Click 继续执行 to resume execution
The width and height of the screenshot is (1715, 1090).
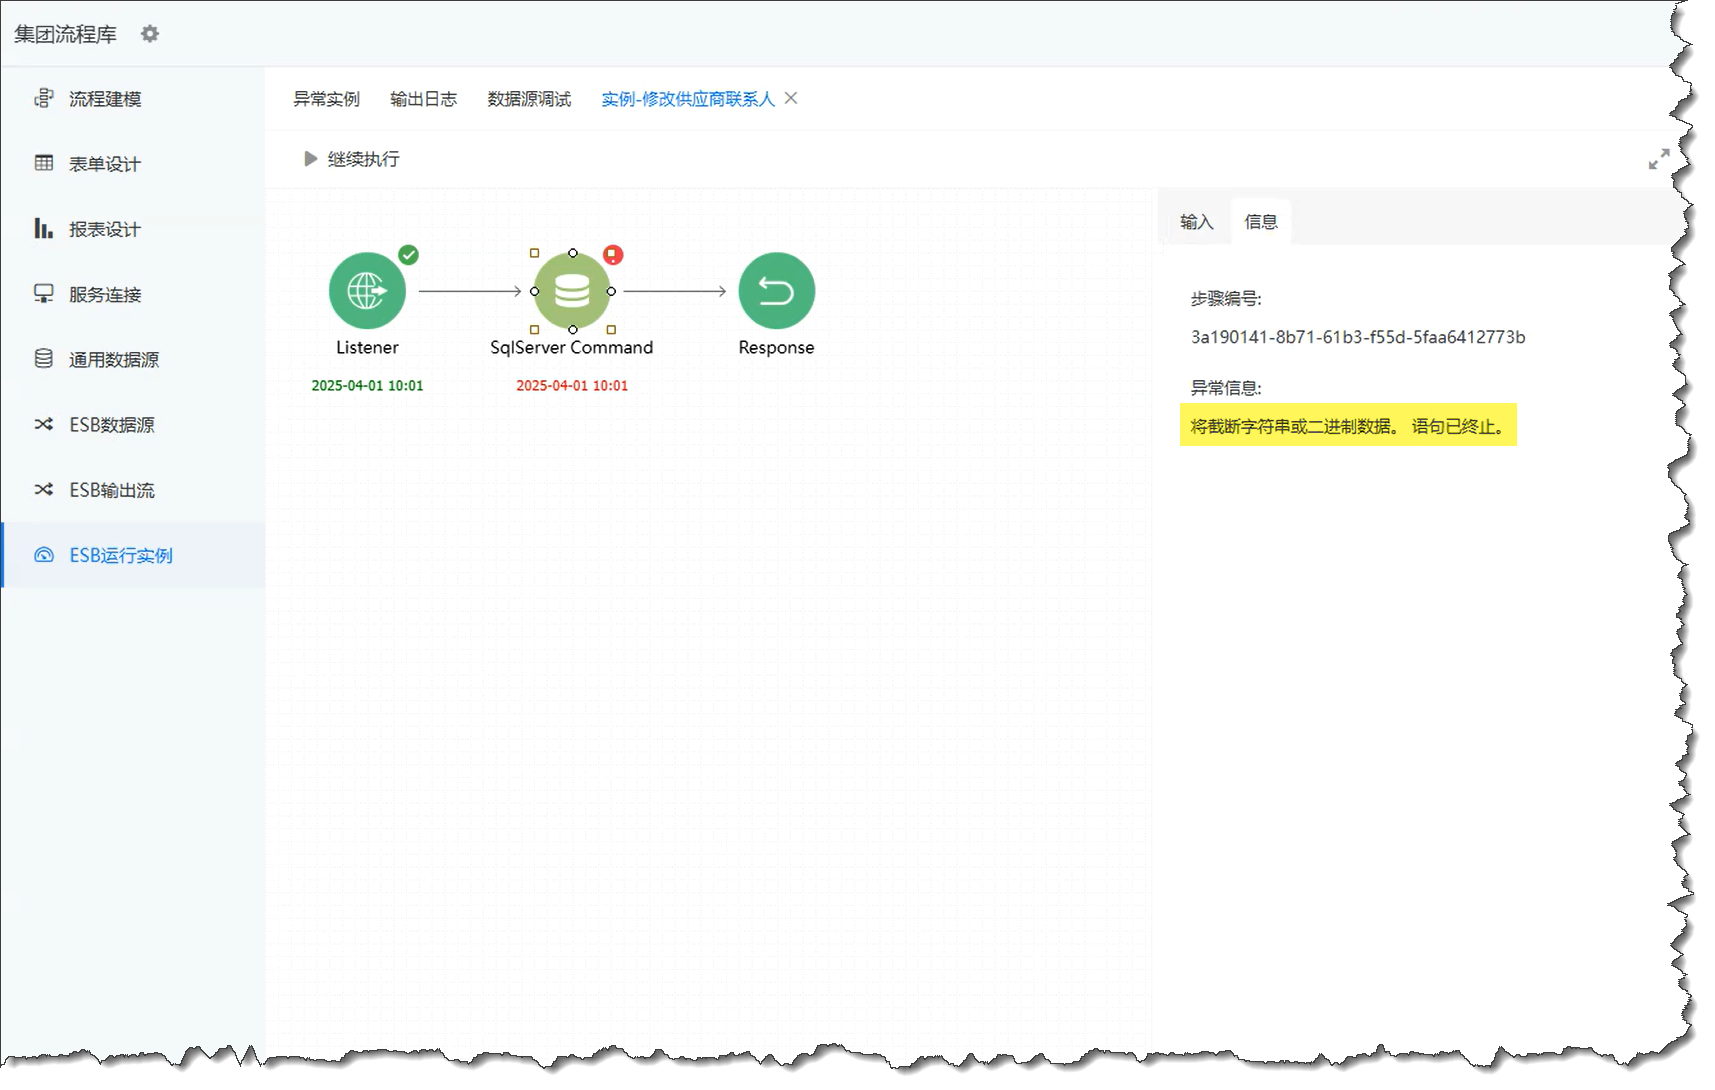click(x=351, y=158)
